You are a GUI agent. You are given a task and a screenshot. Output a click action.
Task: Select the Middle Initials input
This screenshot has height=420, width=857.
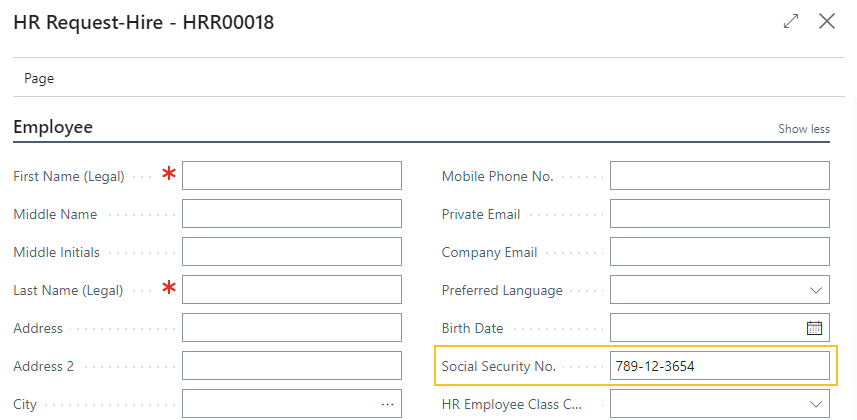click(x=291, y=252)
